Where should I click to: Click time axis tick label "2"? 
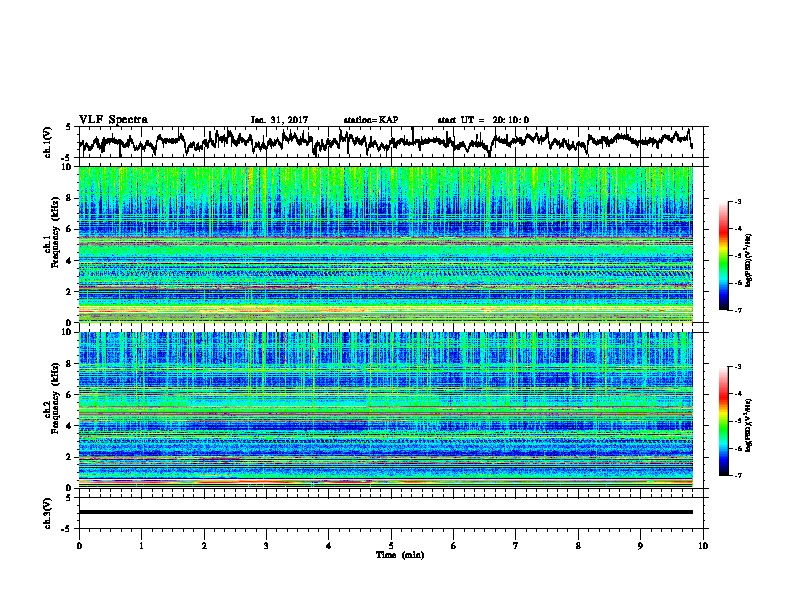pyautogui.click(x=204, y=546)
